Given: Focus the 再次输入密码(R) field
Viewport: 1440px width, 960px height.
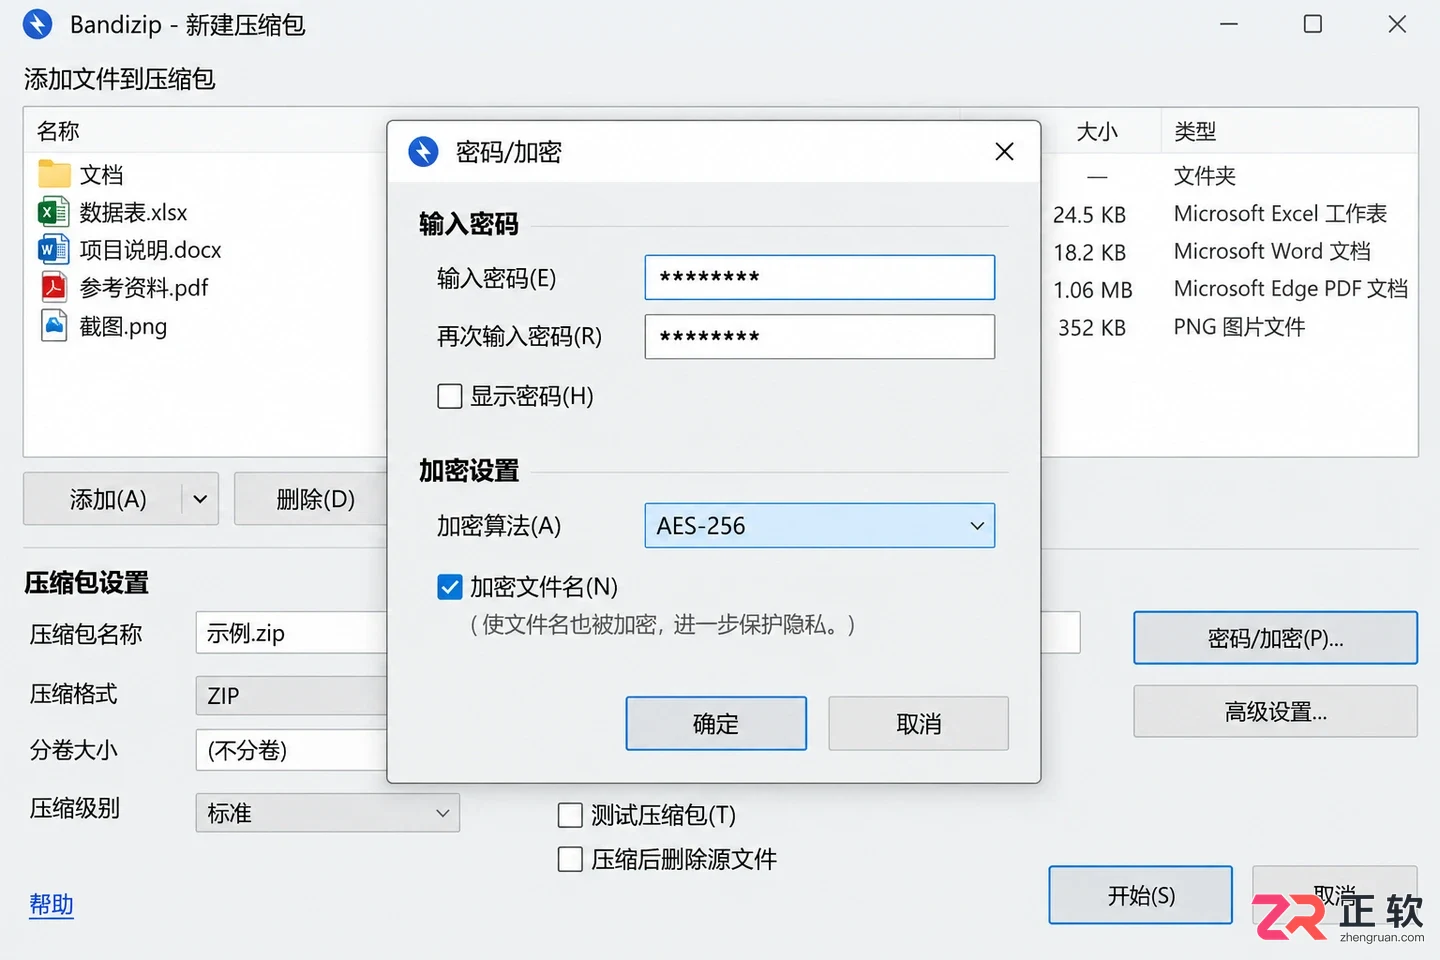Looking at the screenshot, I should click(820, 336).
